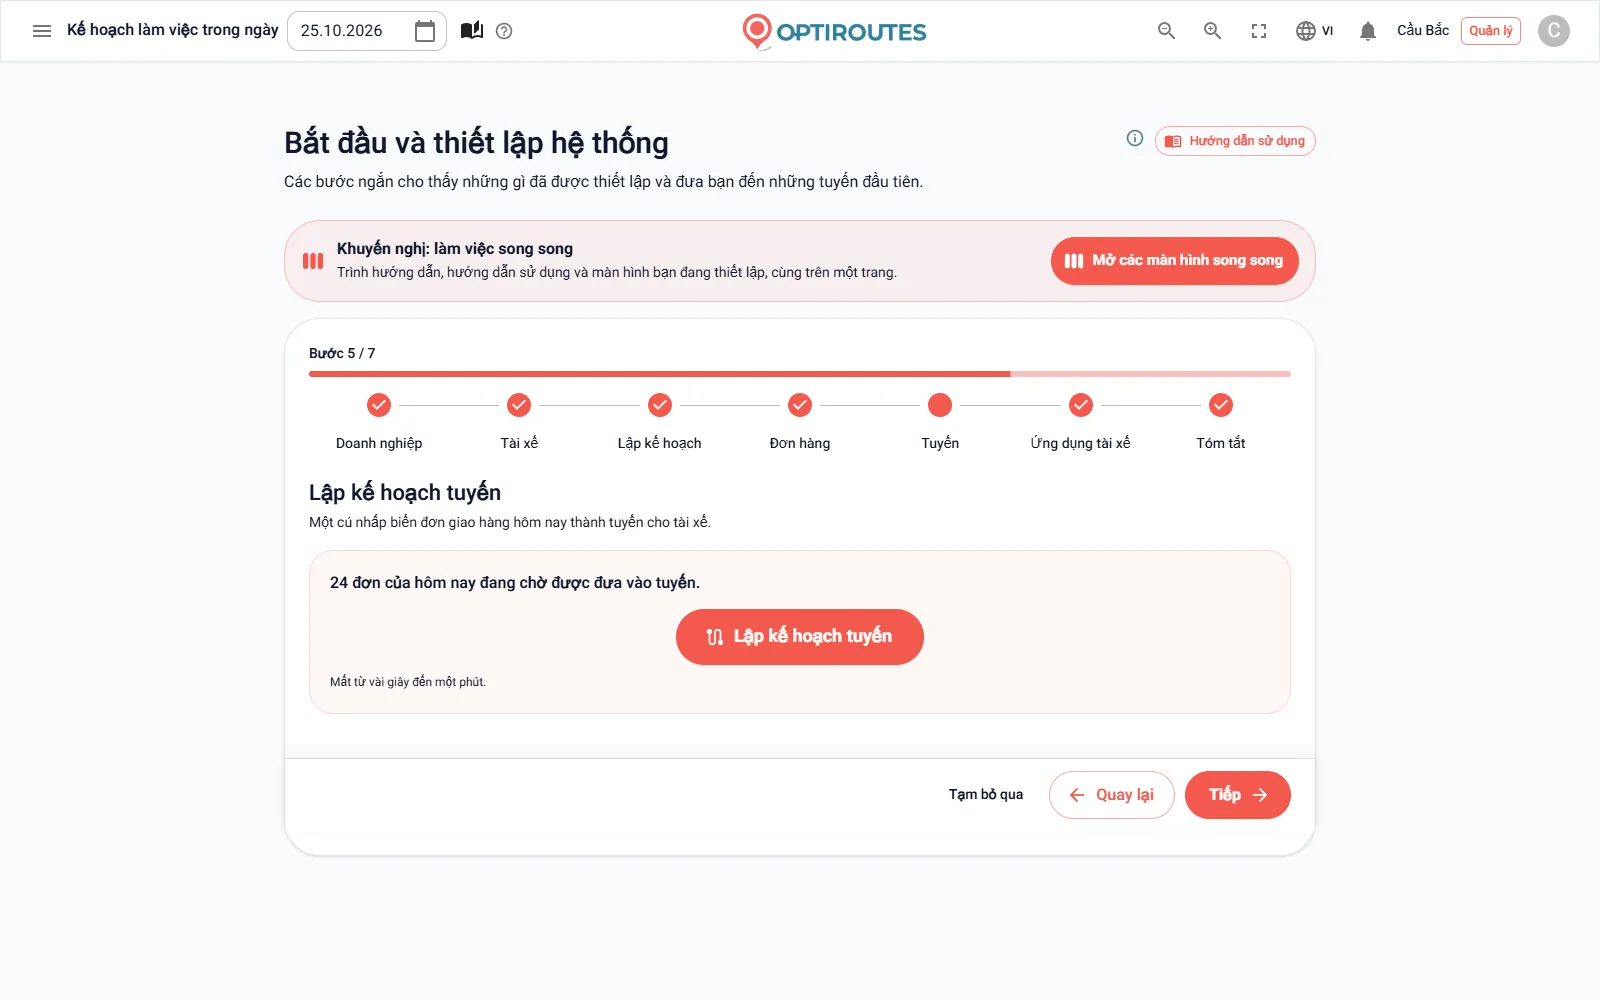This screenshot has height=1000, width=1600.
Task: Open the user avatar C menu
Action: [1553, 31]
